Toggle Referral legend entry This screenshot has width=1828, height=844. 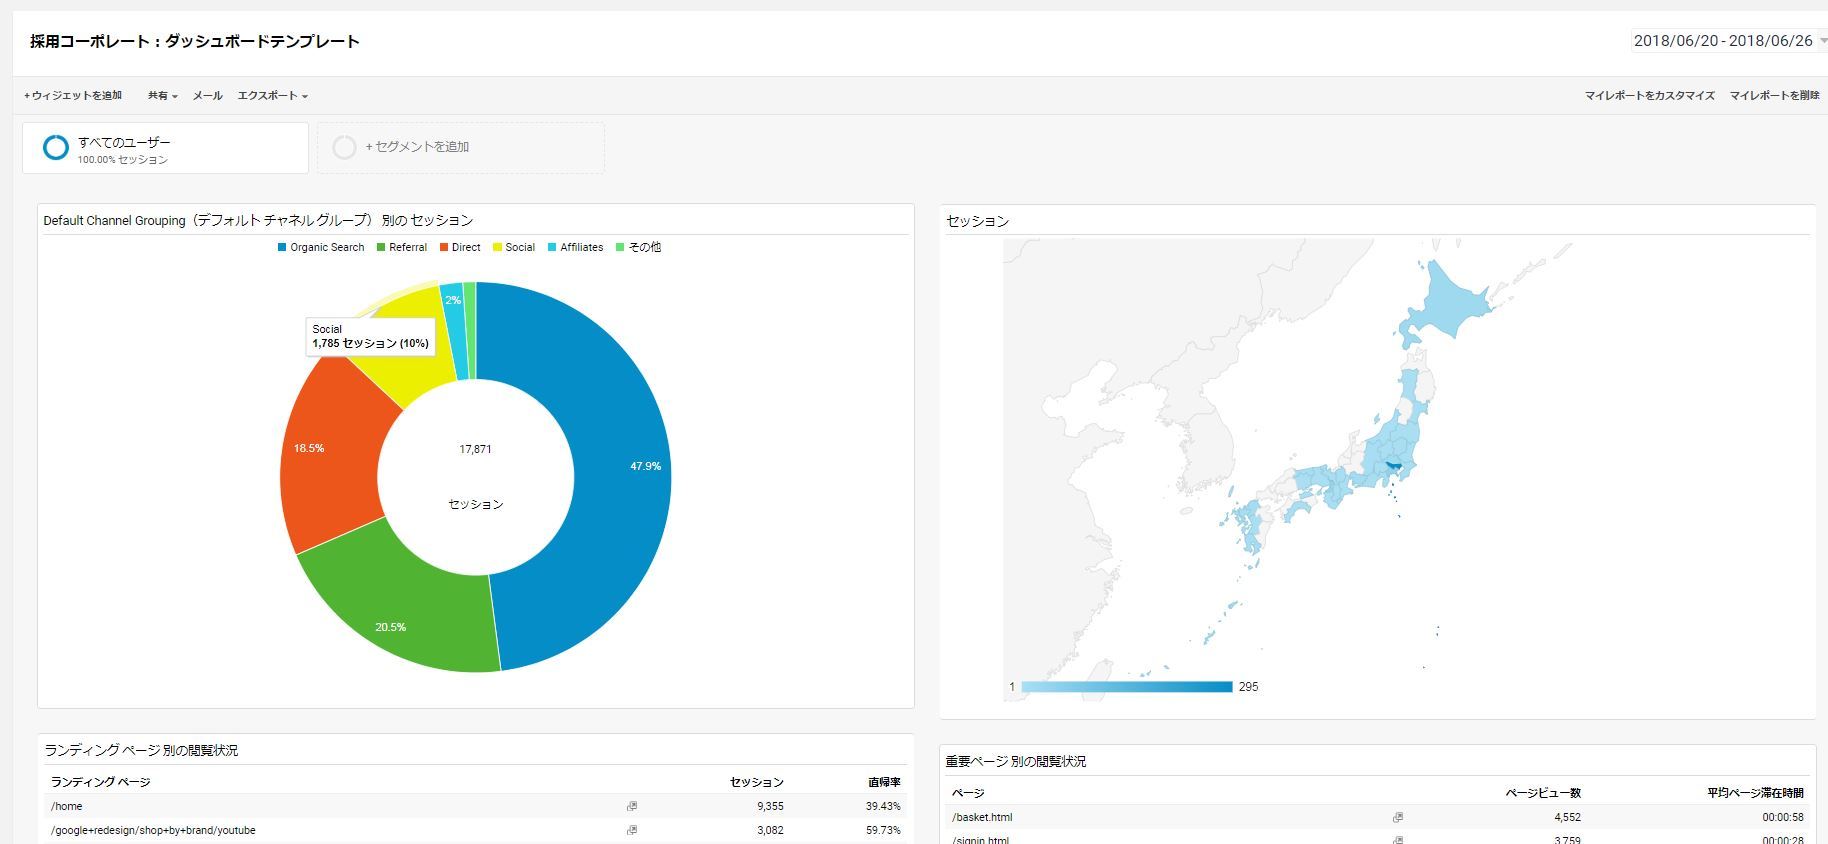pos(401,247)
